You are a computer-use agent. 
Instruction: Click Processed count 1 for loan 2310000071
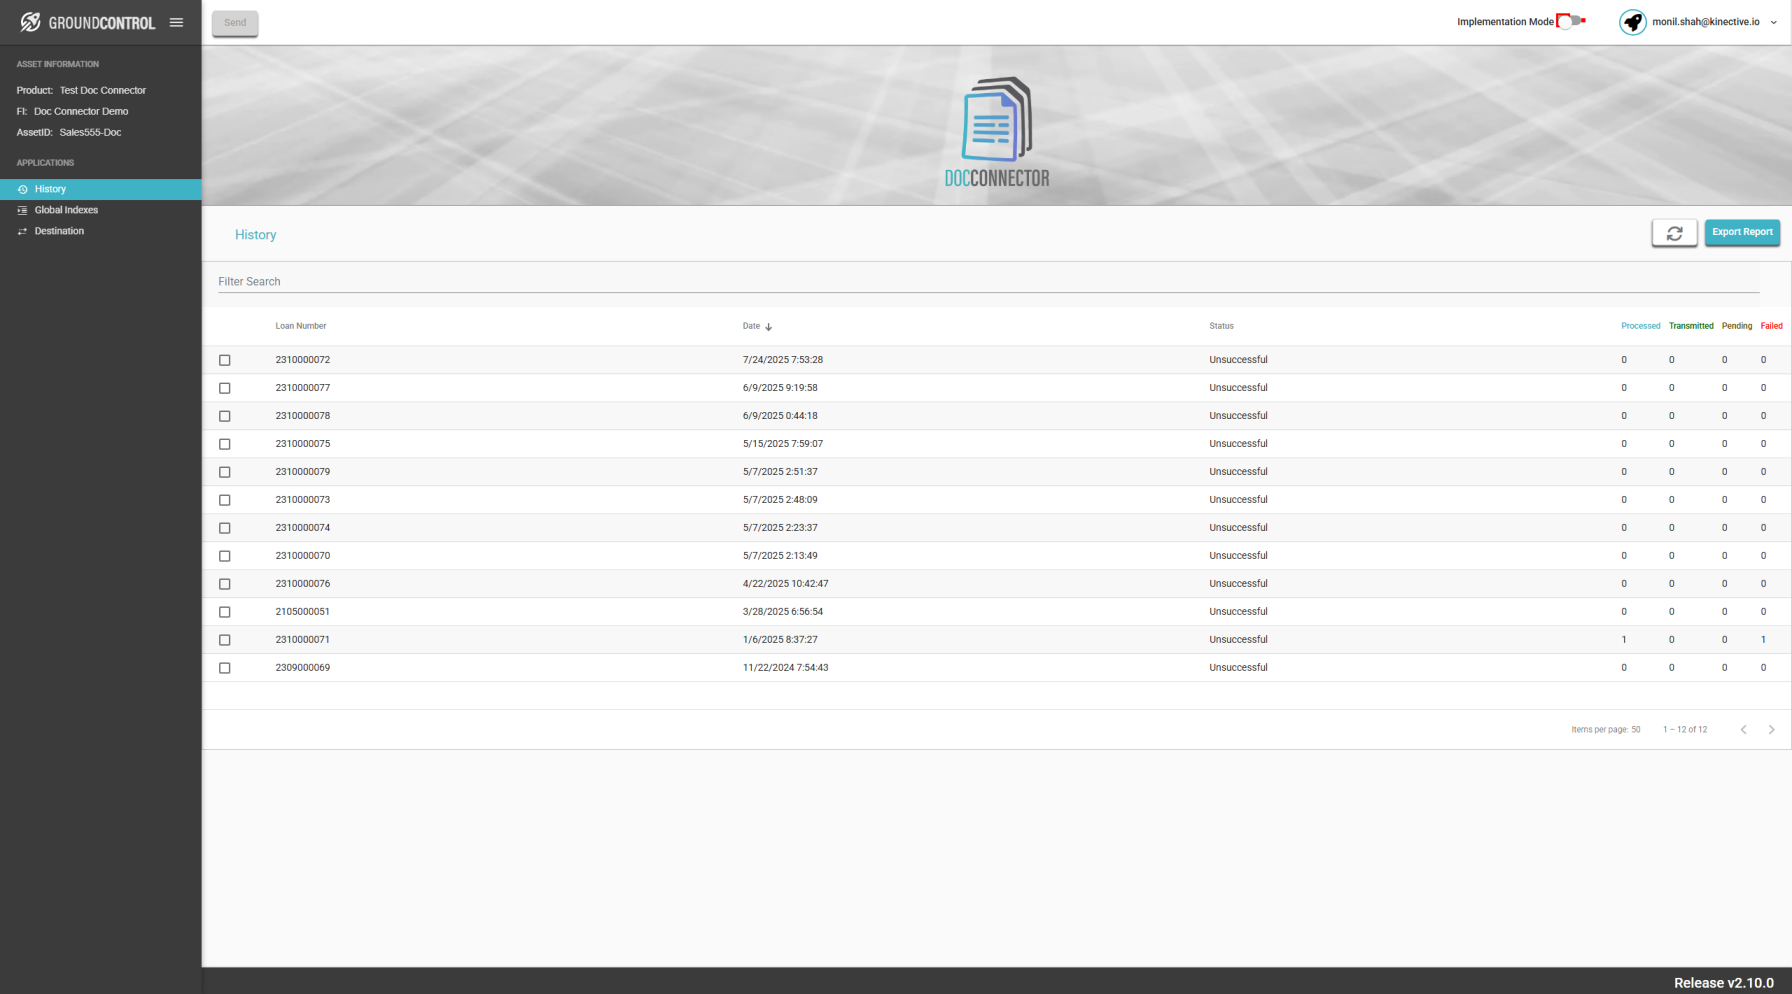(1624, 640)
